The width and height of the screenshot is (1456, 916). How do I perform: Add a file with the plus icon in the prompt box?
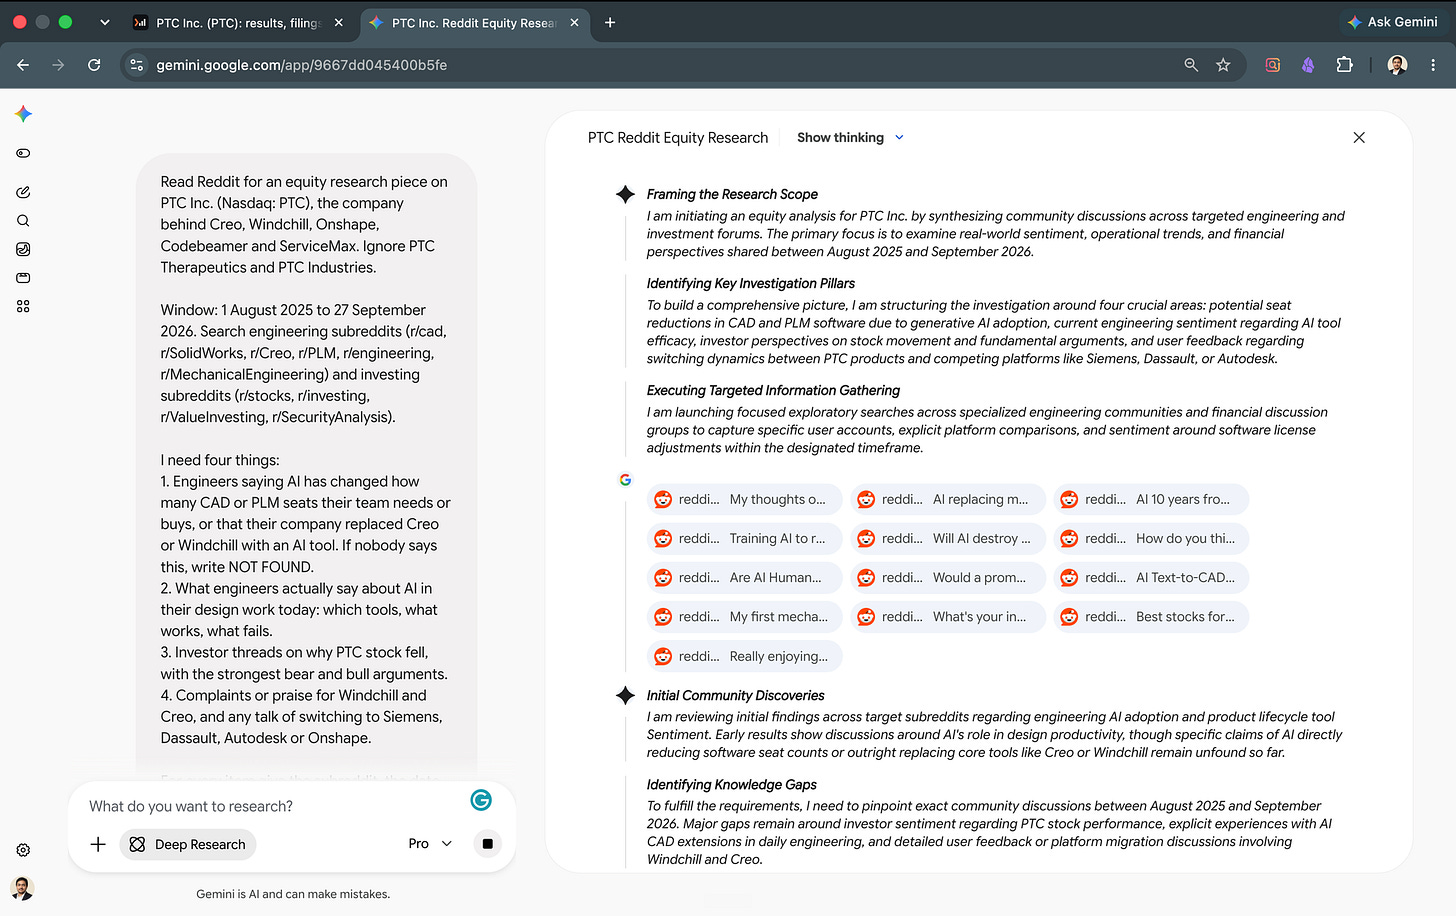(x=98, y=844)
